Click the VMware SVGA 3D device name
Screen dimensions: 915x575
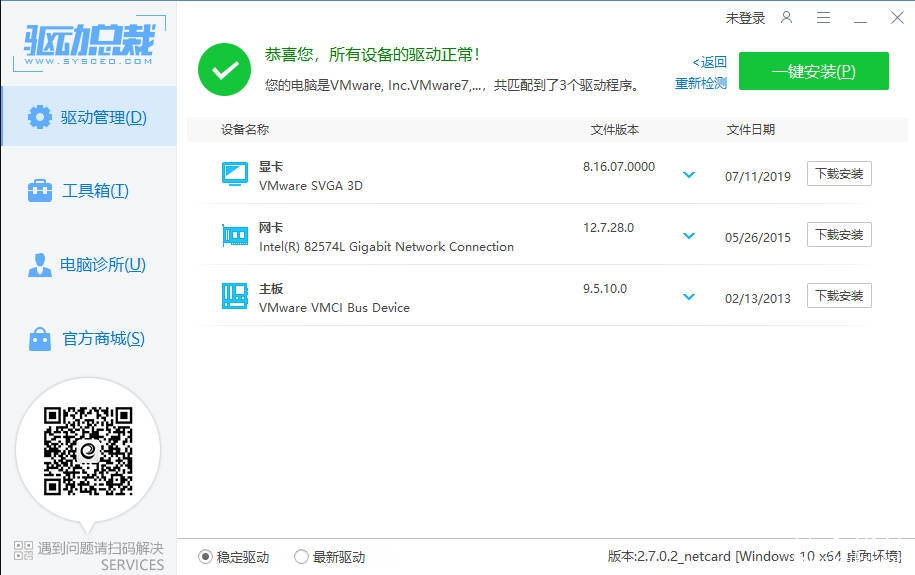coord(311,186)
